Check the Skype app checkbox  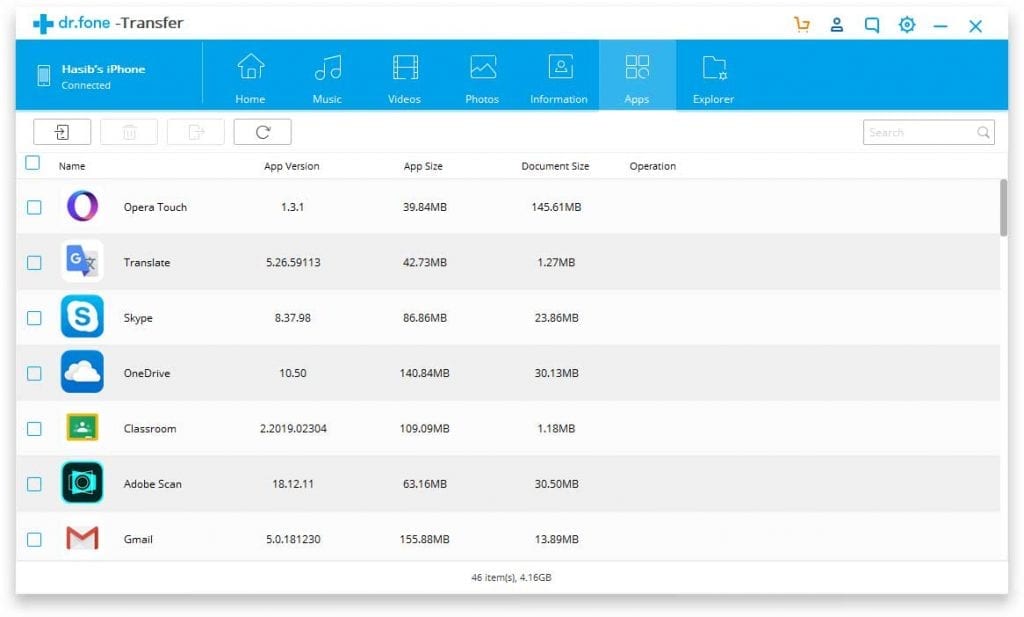(x=34, y=317)
